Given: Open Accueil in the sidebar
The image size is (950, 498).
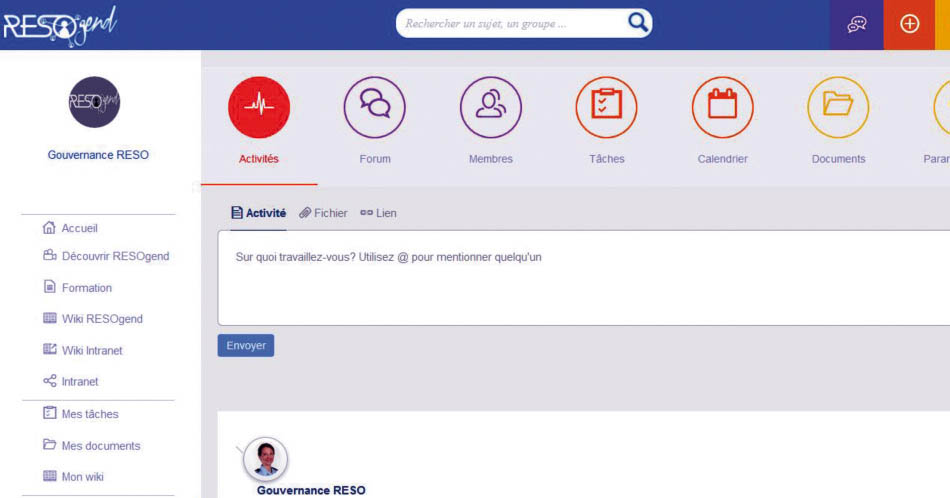Looking at the screenshot, I should click(70, 228).
